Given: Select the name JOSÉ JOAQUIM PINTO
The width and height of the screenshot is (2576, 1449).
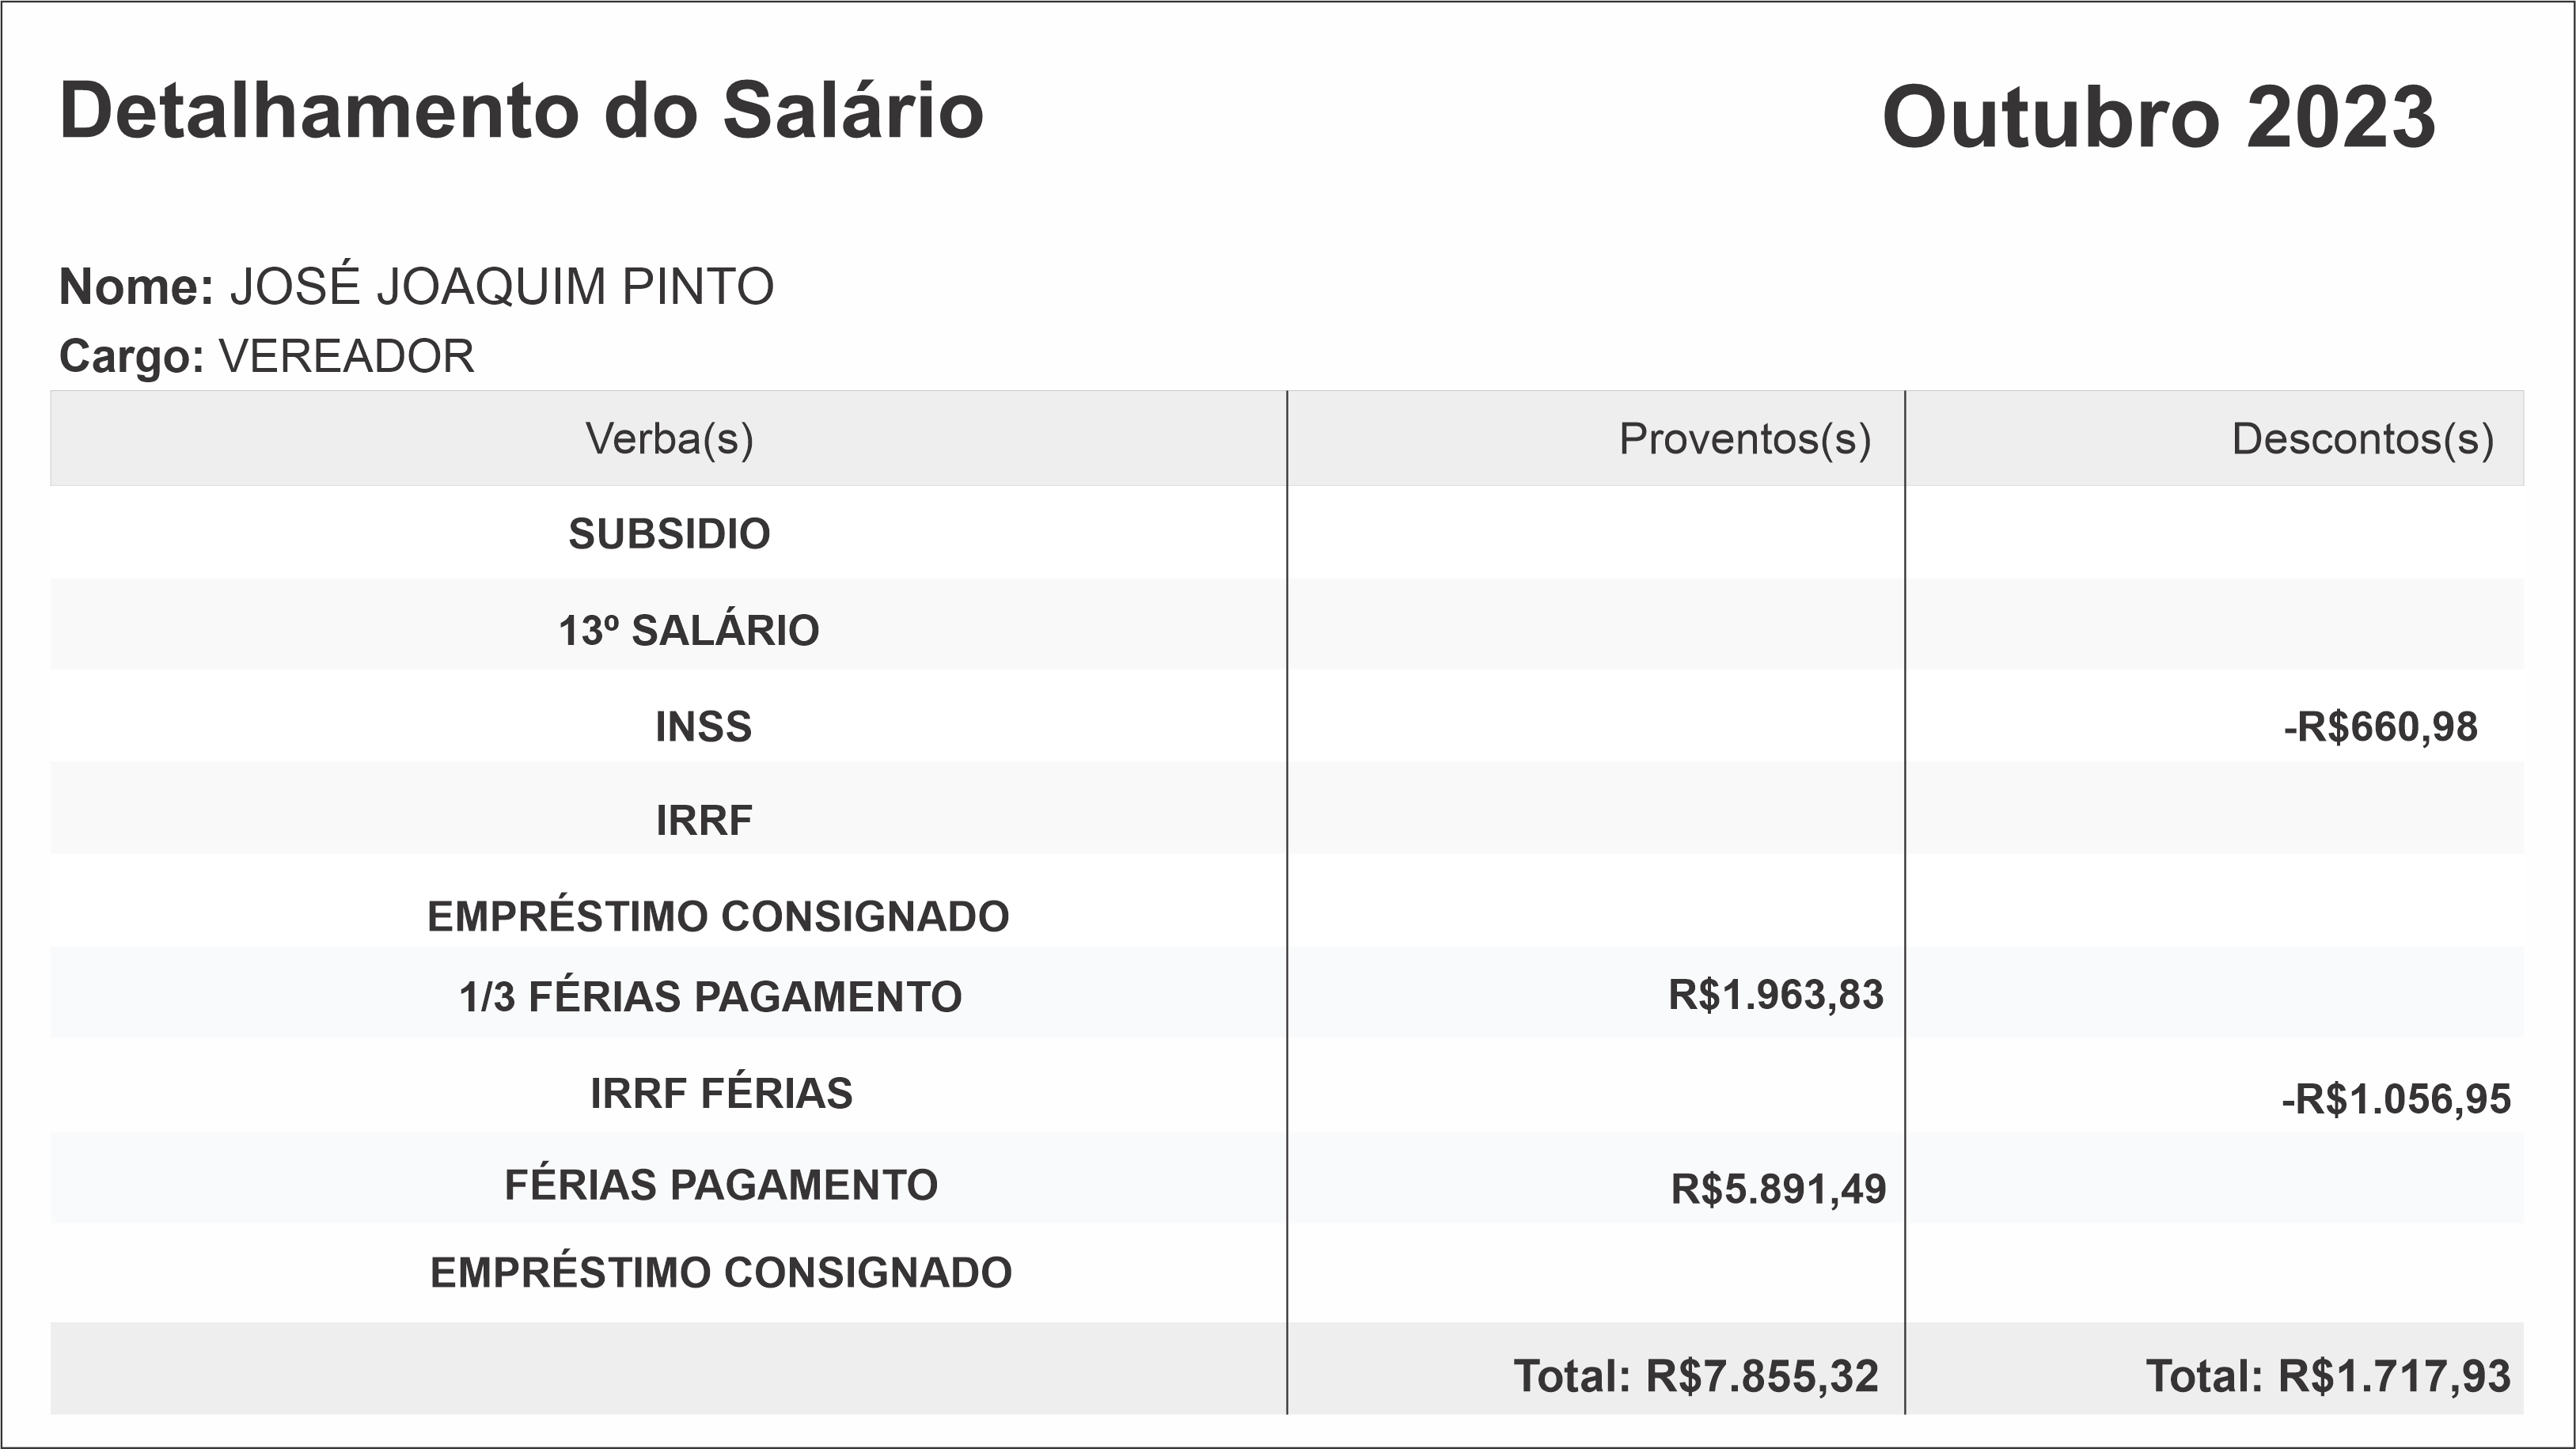Looking at the screenshot, I should tap(501, 287).
